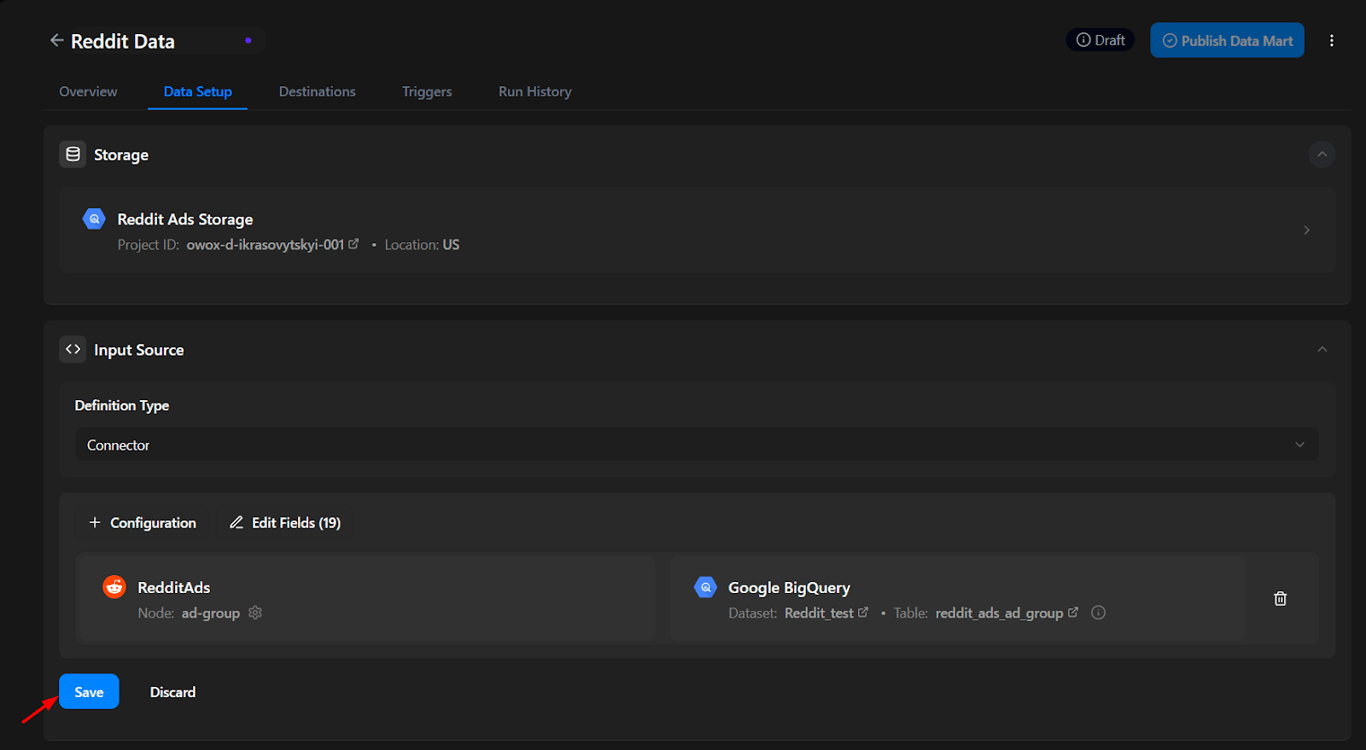Click the Draft status badge
The image size is (1366, 750).
1100,41
